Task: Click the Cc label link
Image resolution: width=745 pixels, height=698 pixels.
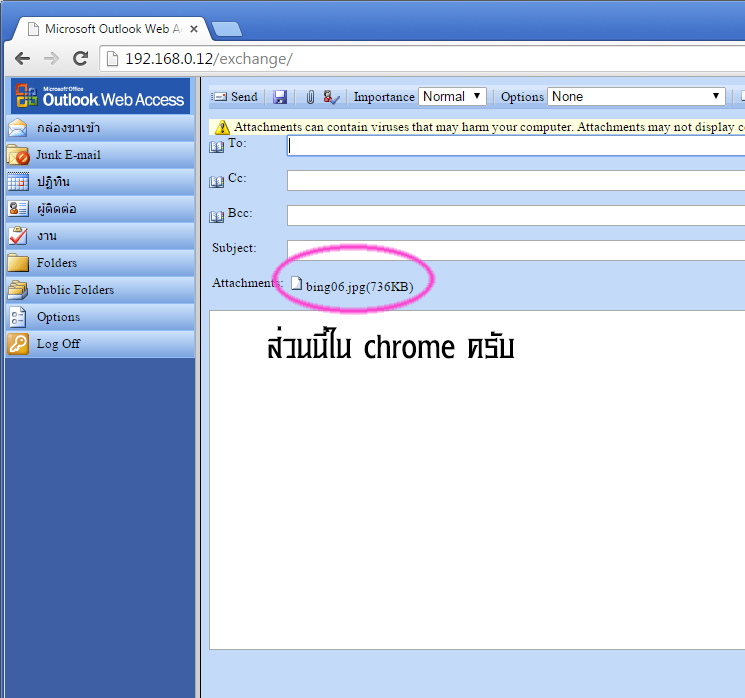Action: tap(237, 178)
